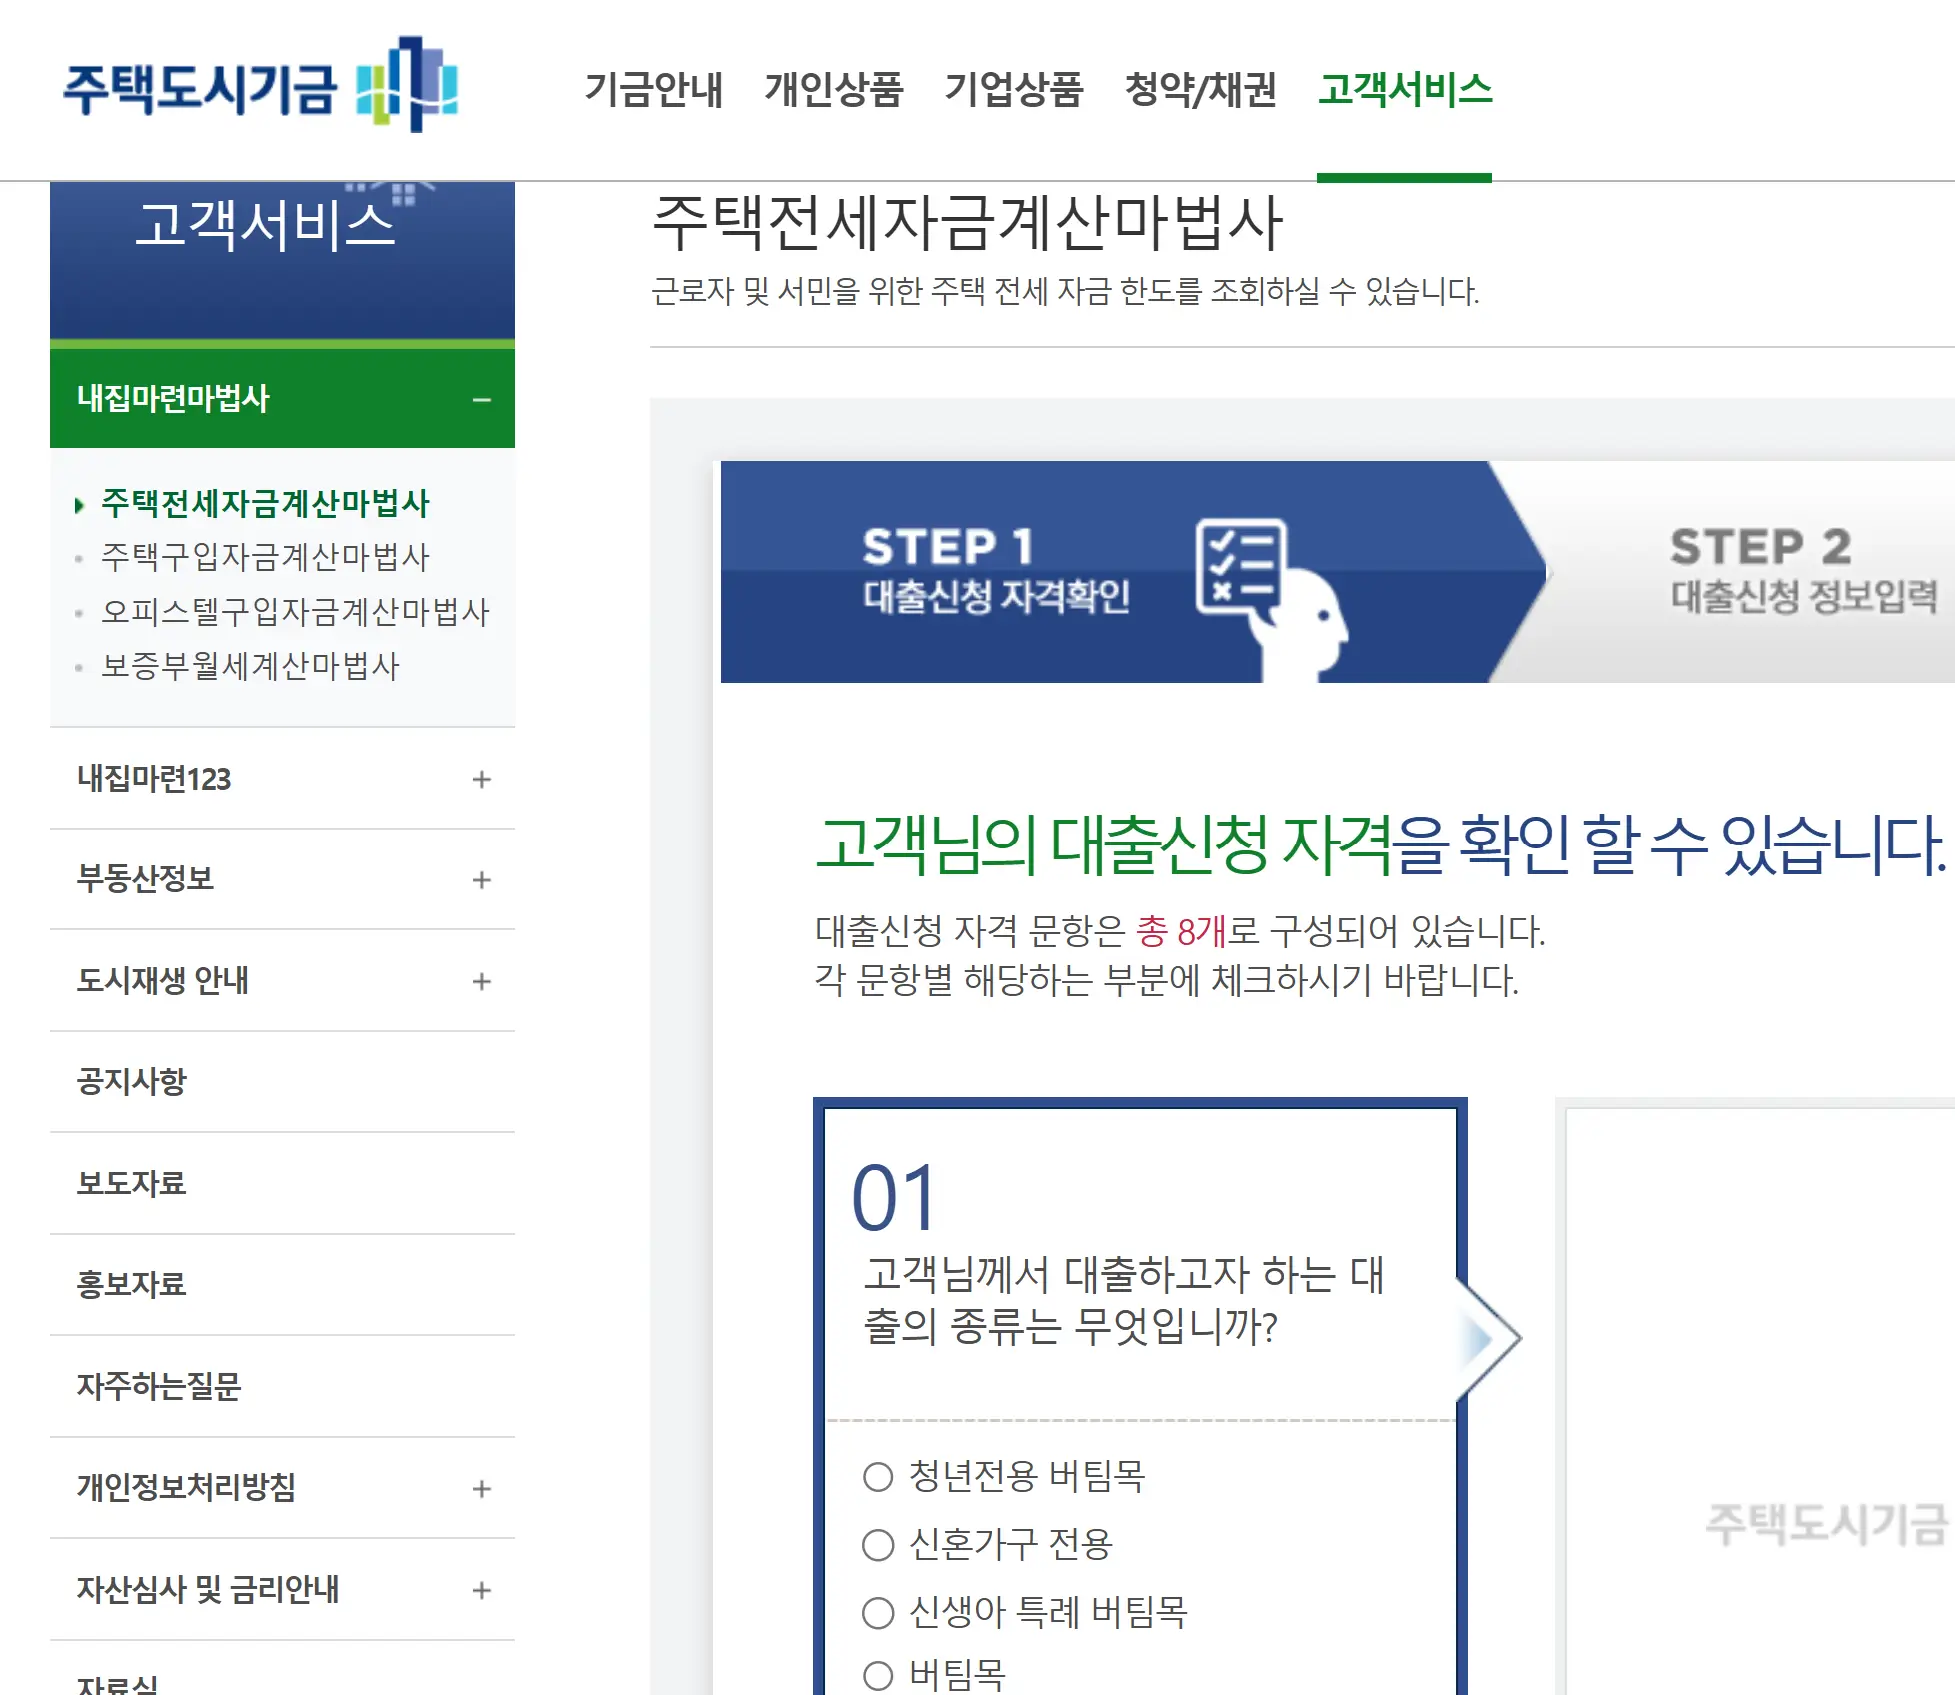Expand the 도시재생 안내 section

[282, 980]
